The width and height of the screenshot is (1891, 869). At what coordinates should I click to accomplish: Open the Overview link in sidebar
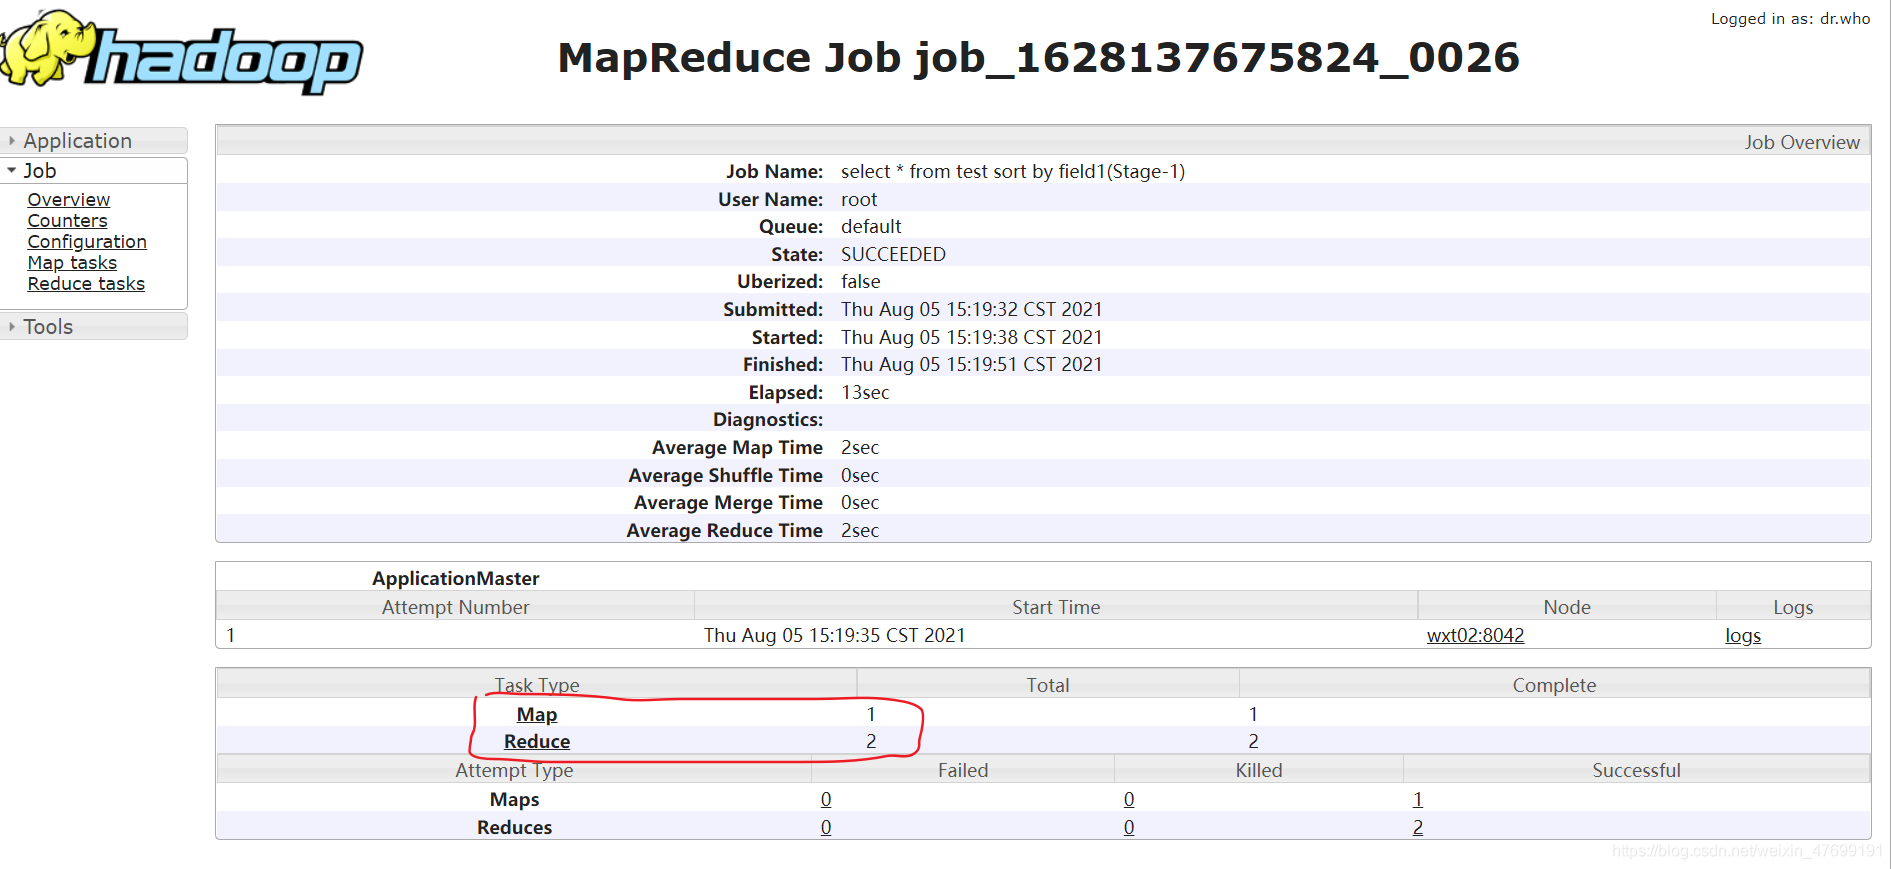68,200
